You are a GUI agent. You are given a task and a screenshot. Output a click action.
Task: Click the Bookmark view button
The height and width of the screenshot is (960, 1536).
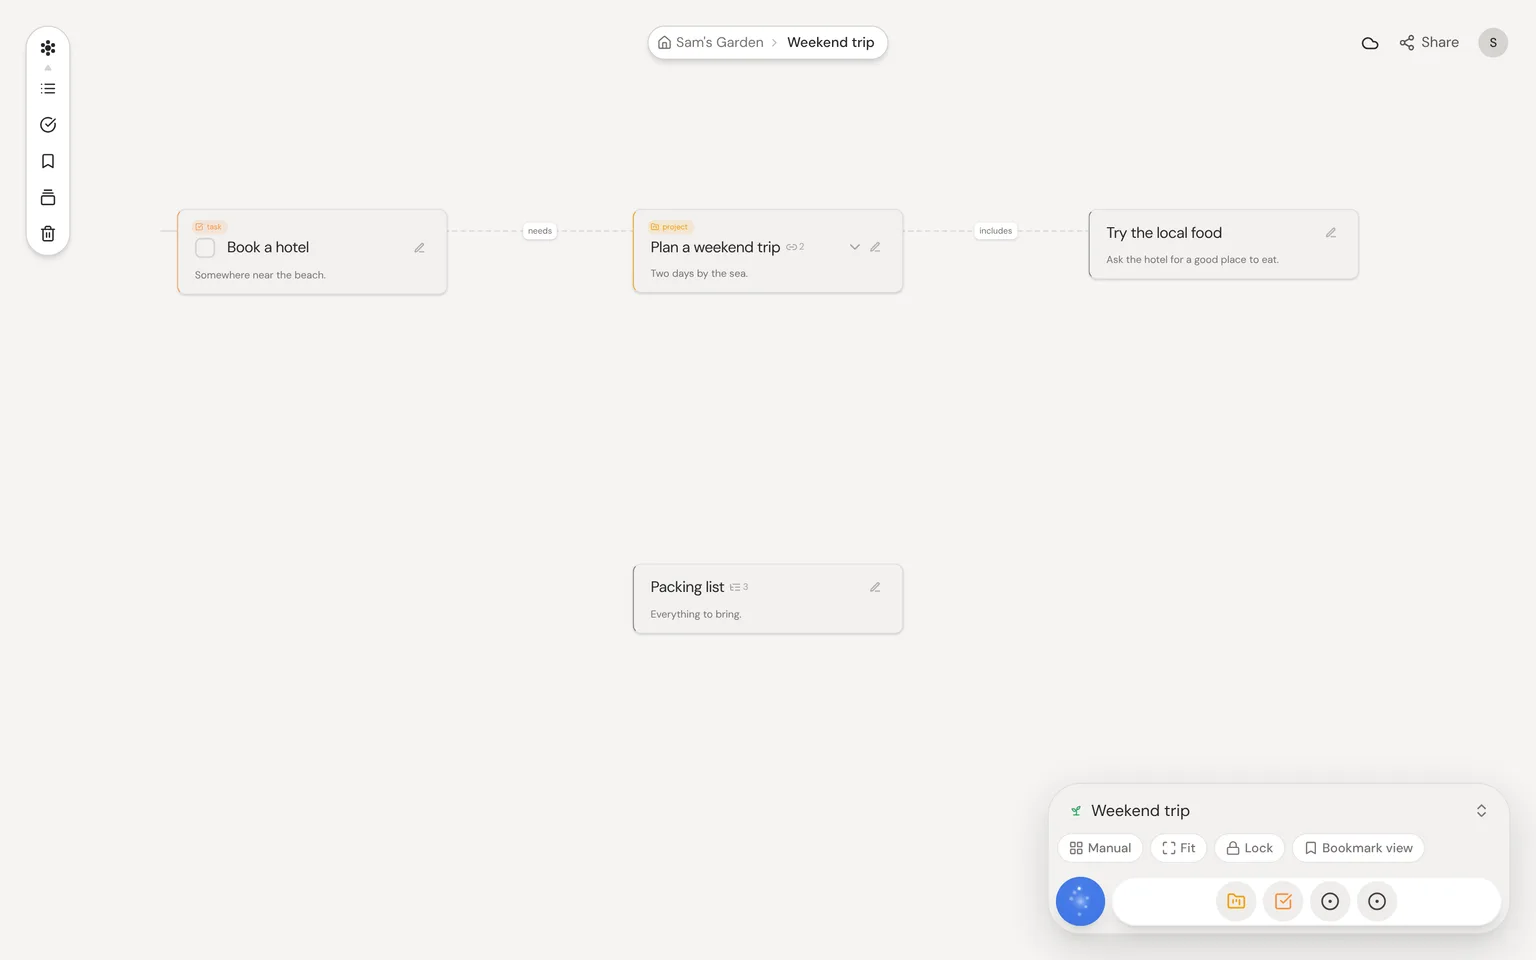[x=1358, y=848]
